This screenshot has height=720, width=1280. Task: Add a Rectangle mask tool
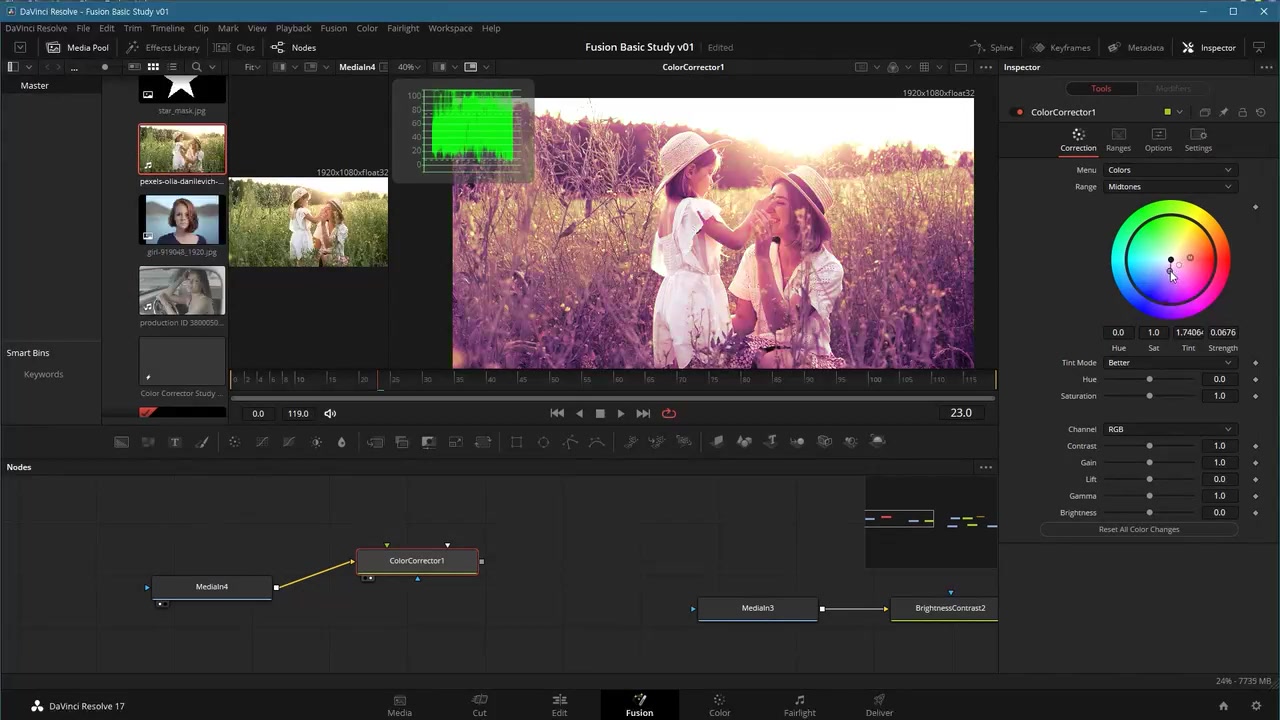click(516, 442)
